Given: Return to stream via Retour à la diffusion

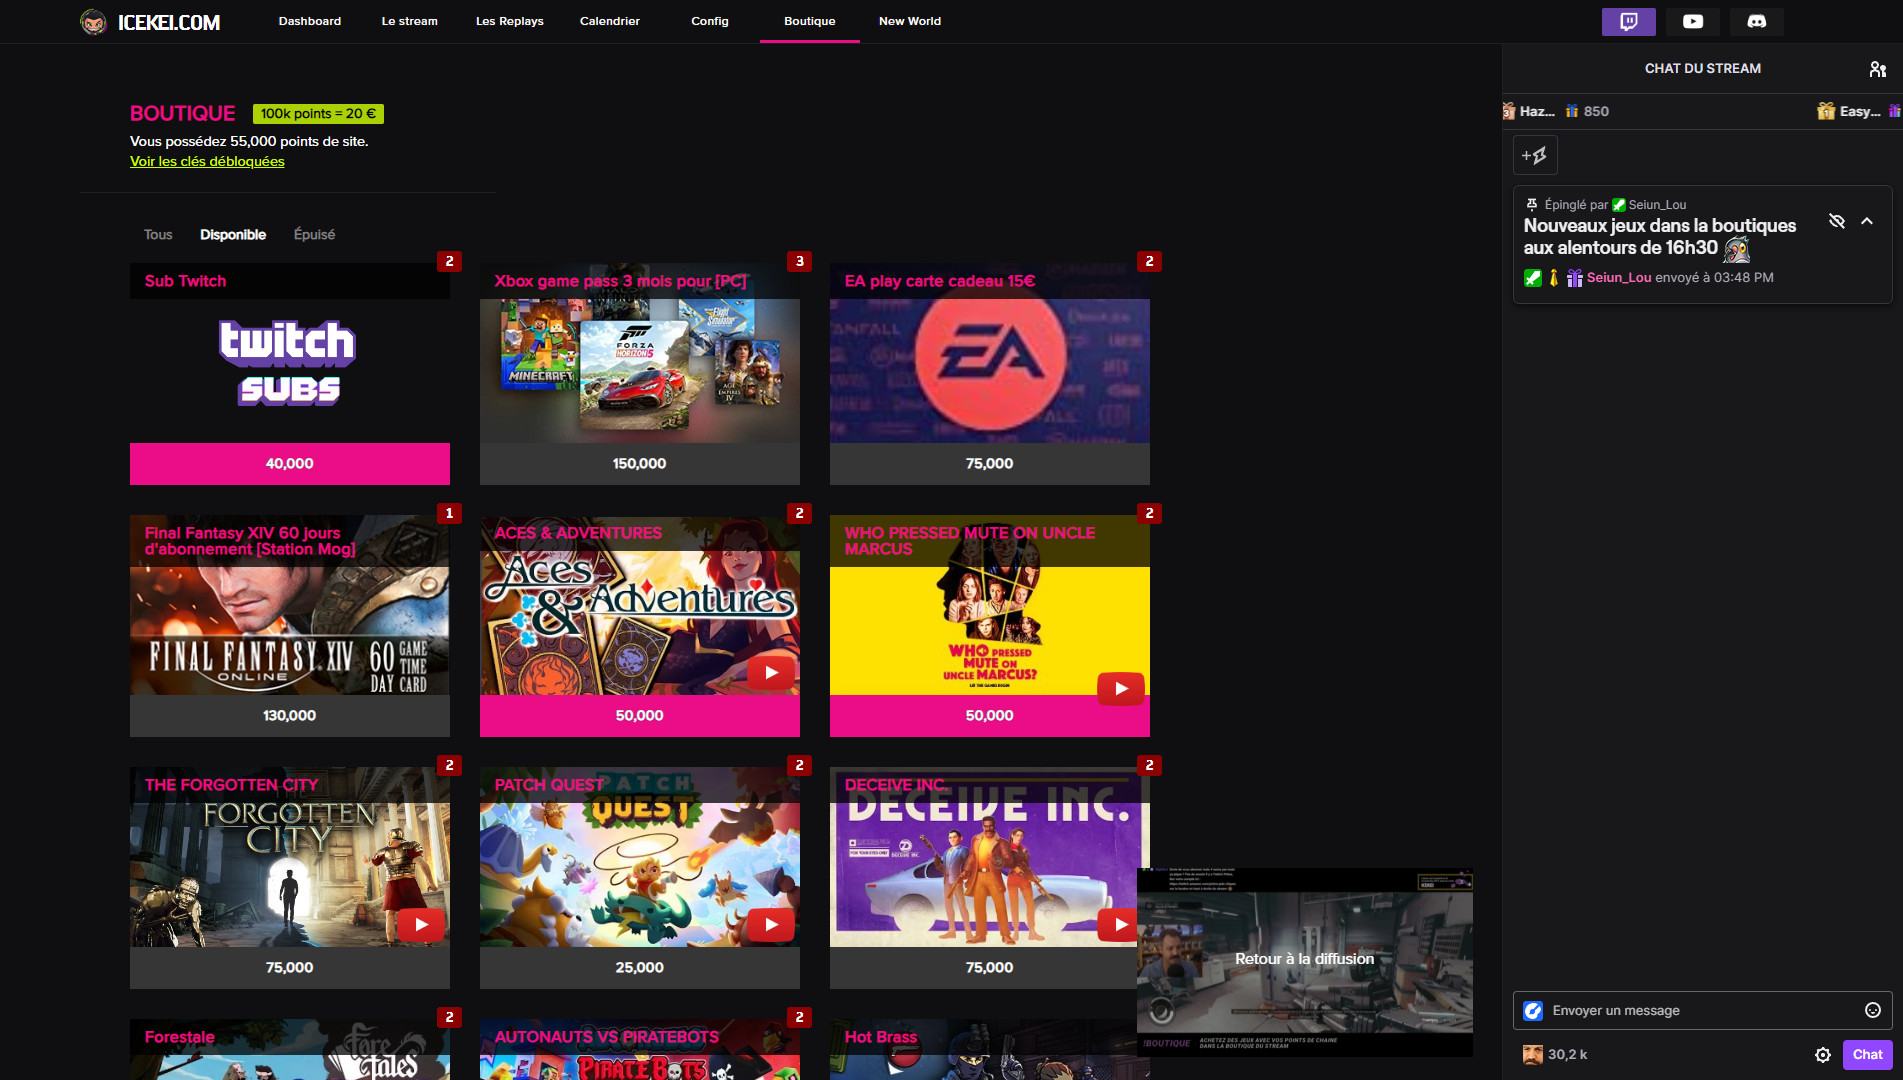Looking at the screenshot, I should click(1304, 959).
